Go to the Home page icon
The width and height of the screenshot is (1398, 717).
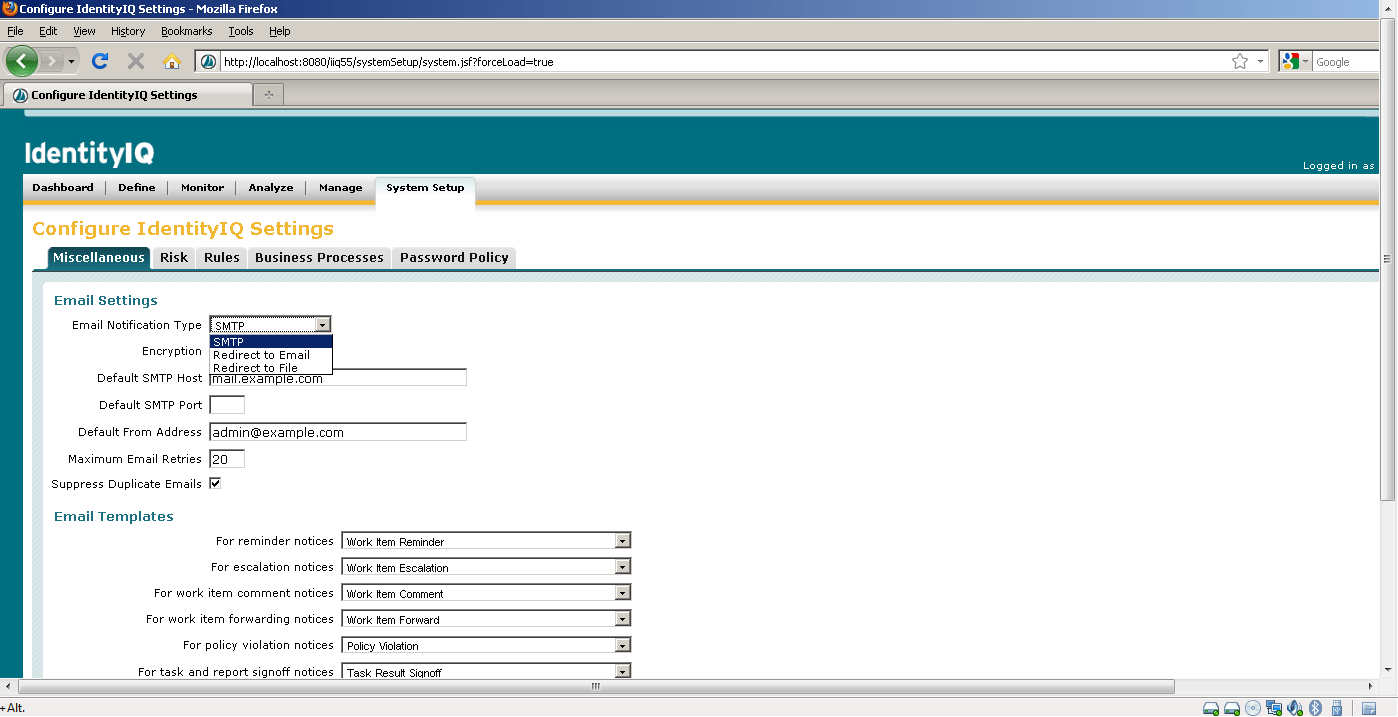172,61
